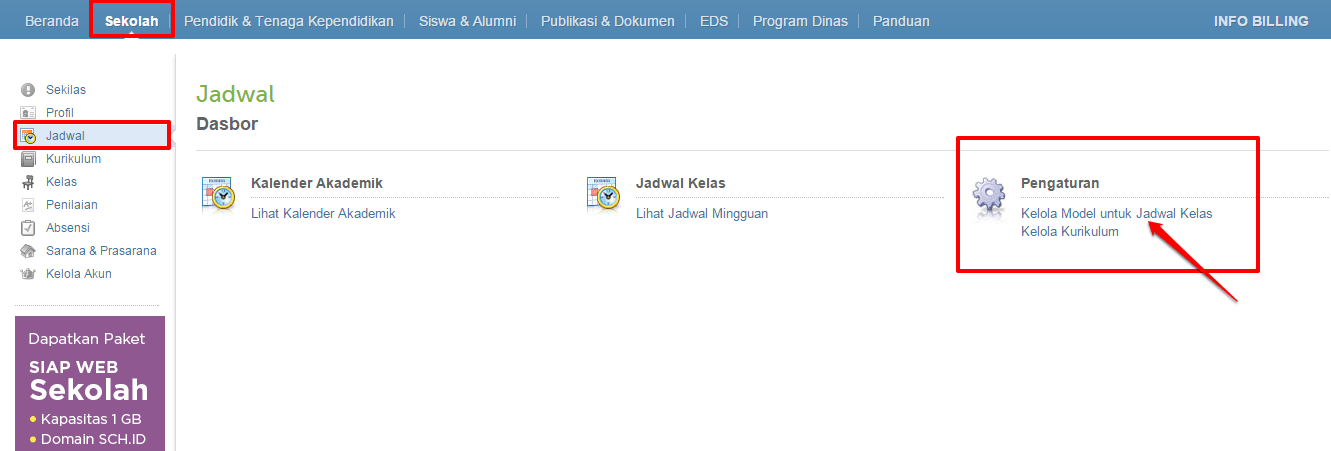Select Absensi in the sidebar
This screenshot has width=1331, height=451.
coord(68,228)
